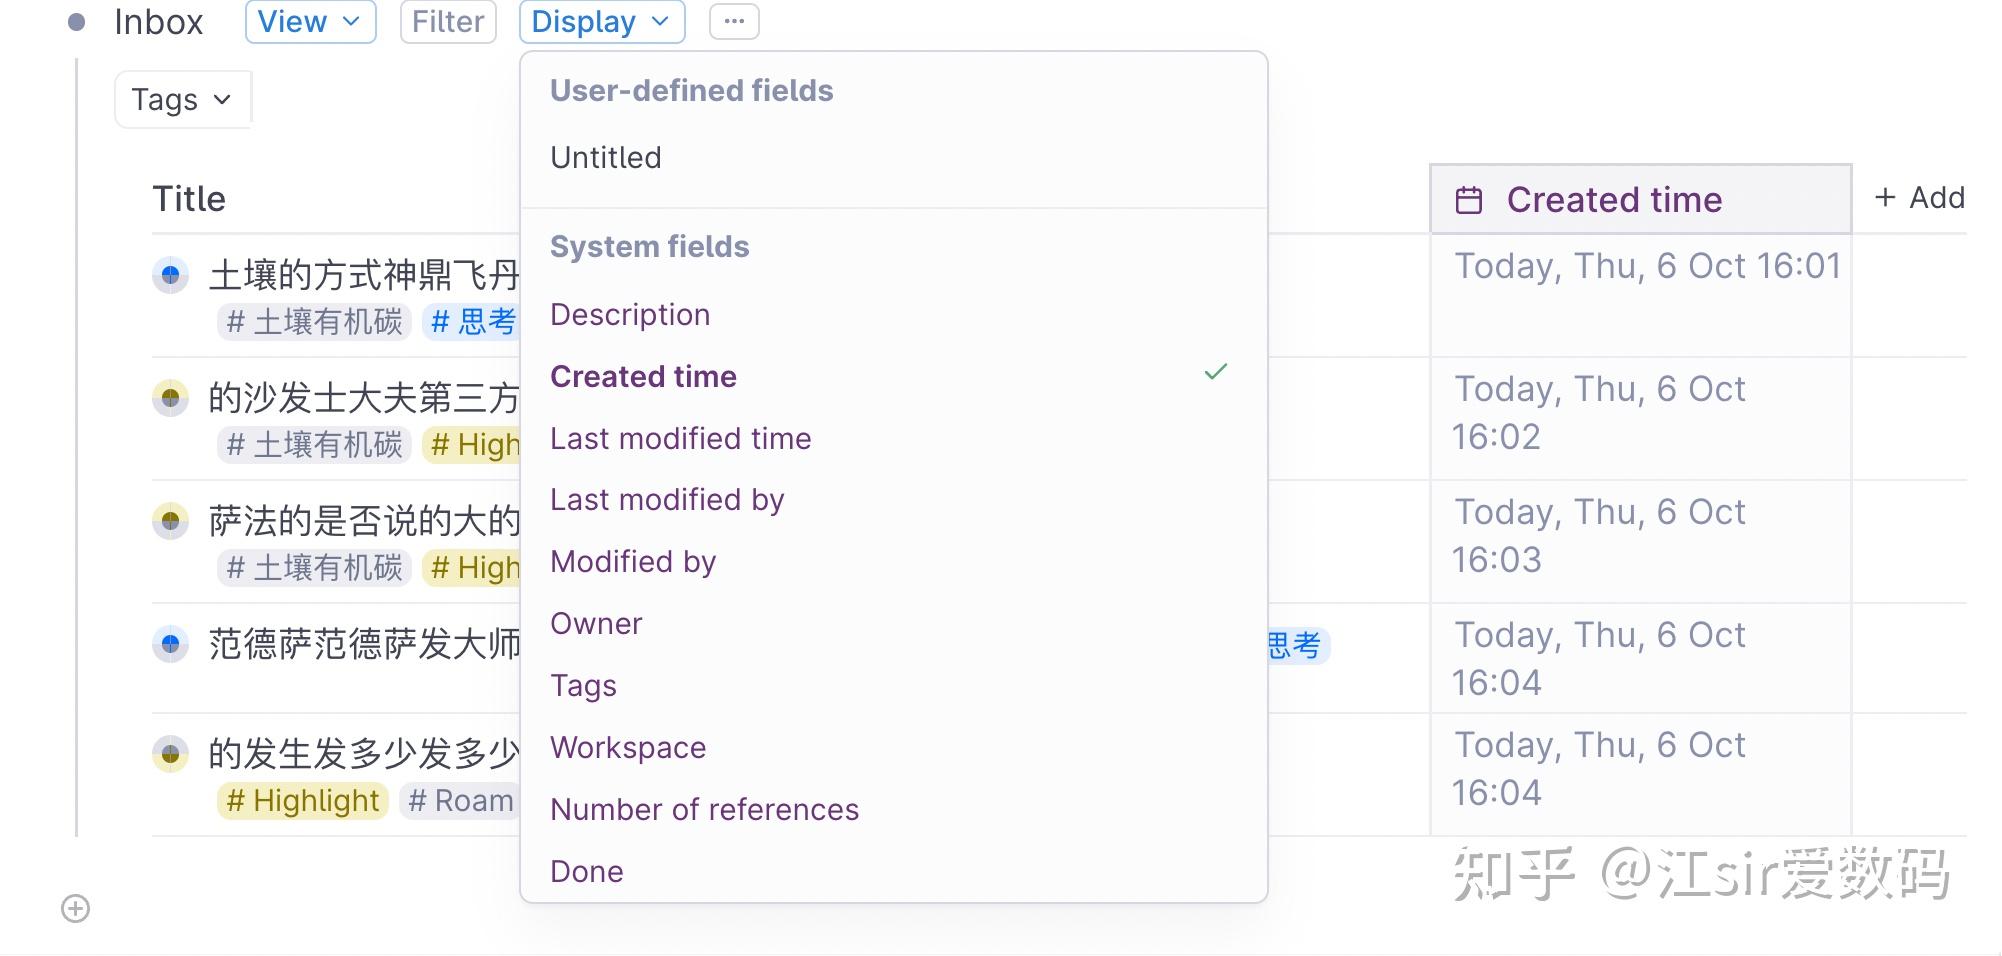Uncheck the Created time field checkmark

coord(1215,373)
